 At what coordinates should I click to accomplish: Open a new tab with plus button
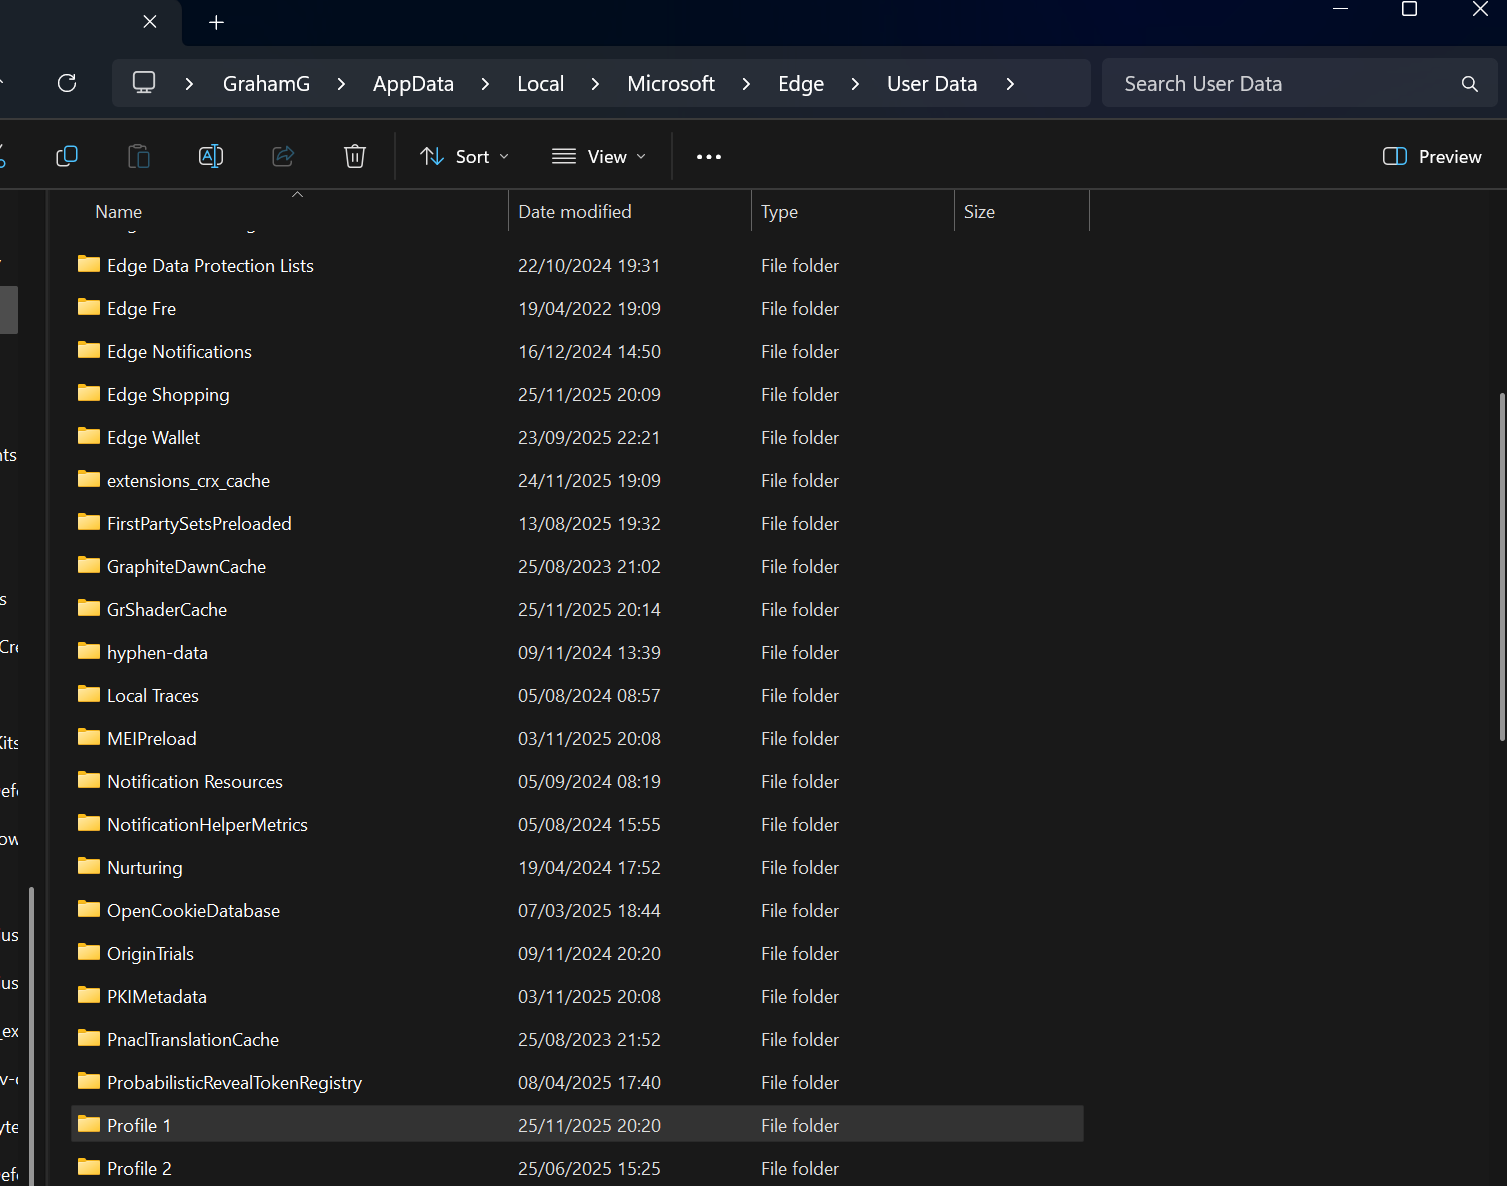point(216,22)
